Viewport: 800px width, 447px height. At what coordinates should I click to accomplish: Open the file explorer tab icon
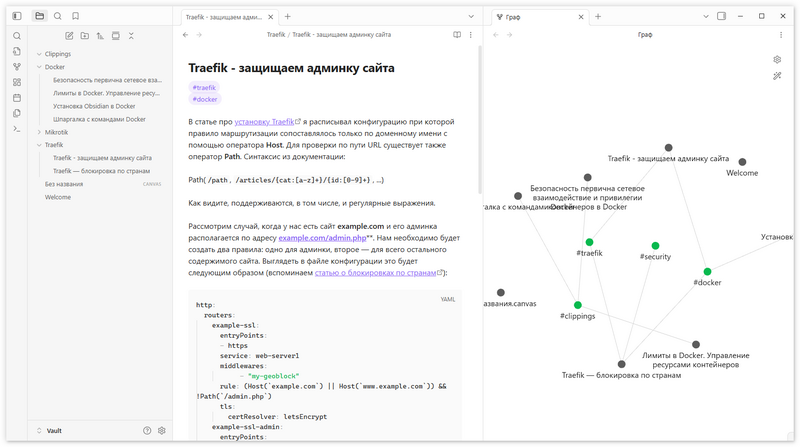(39, 16)
